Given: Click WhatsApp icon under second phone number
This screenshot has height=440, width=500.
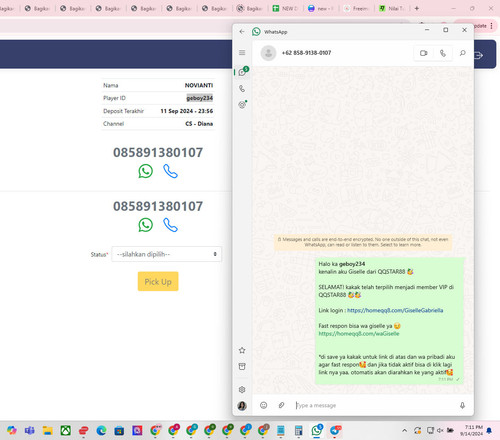Looking at the screenshot, I should 146,225.
